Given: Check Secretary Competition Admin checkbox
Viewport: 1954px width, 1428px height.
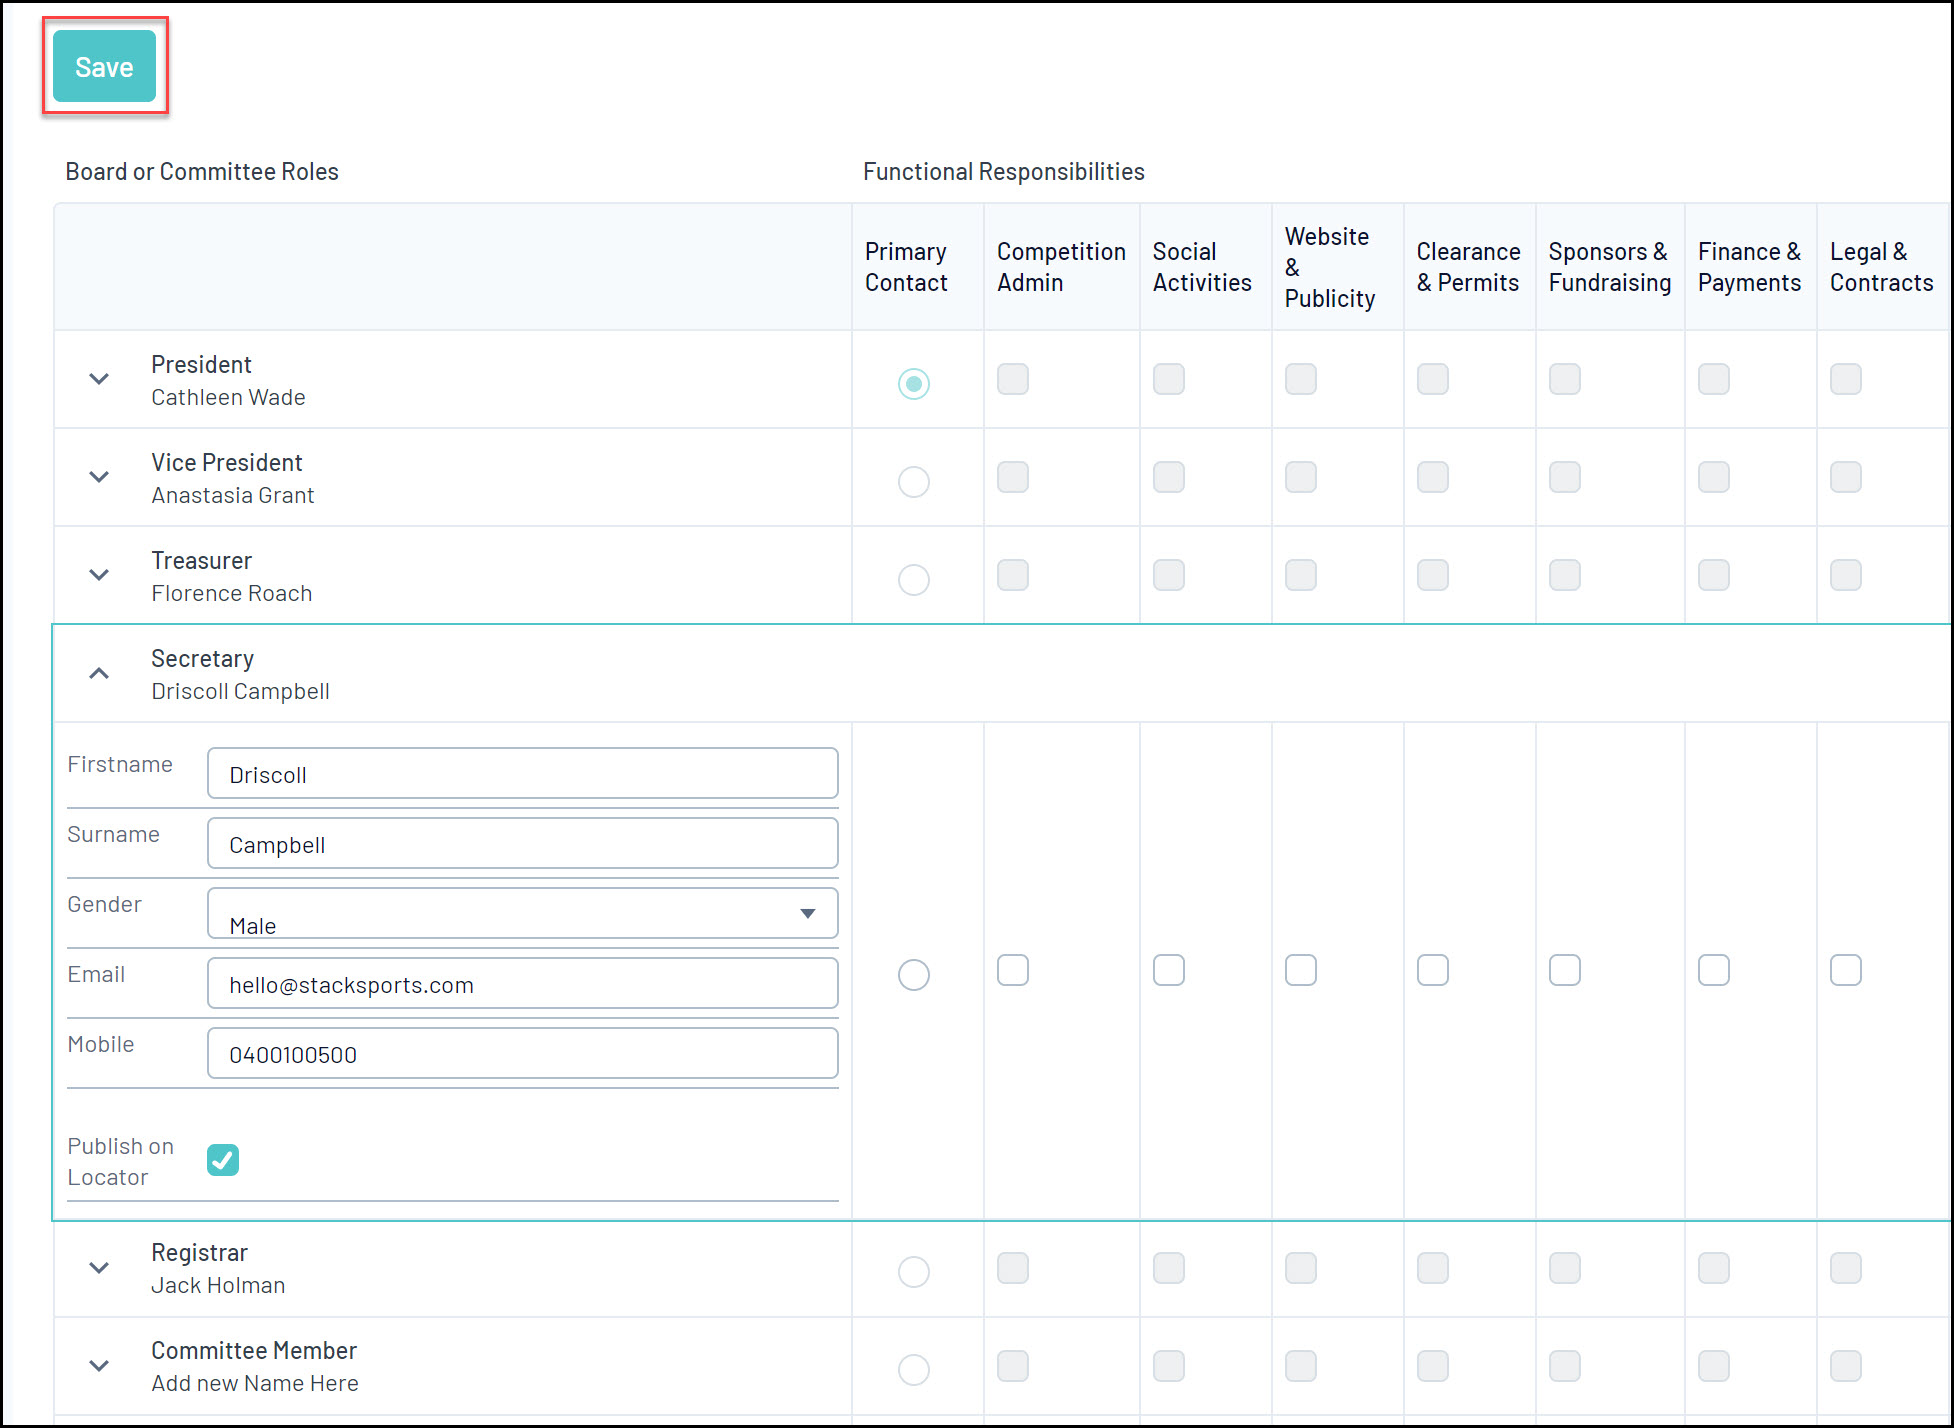Looking at the screenshot, I should 1012,970.
